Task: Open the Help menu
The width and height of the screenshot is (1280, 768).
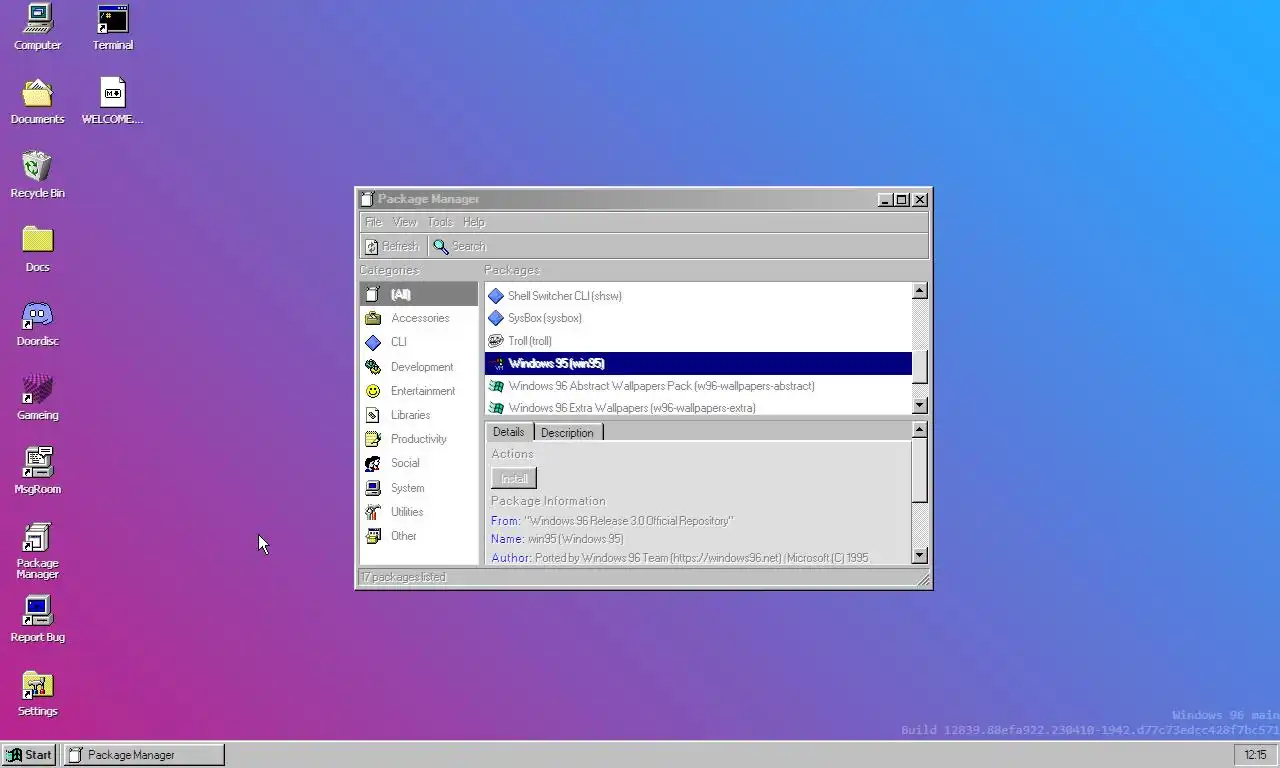Action: pos(474,222)
